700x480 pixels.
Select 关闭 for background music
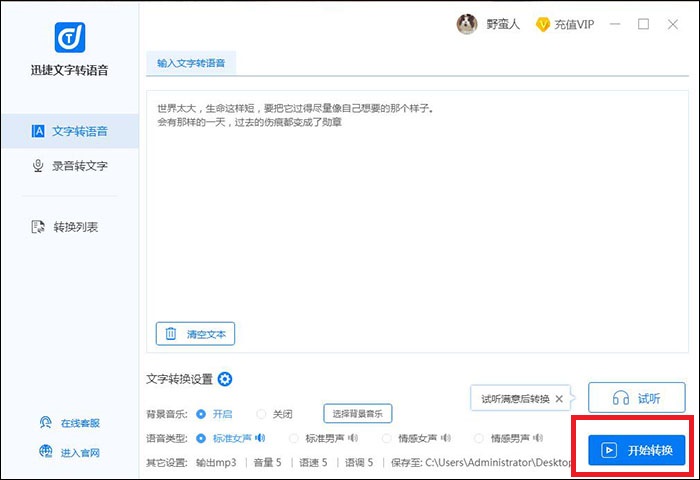tap(262, 413)
